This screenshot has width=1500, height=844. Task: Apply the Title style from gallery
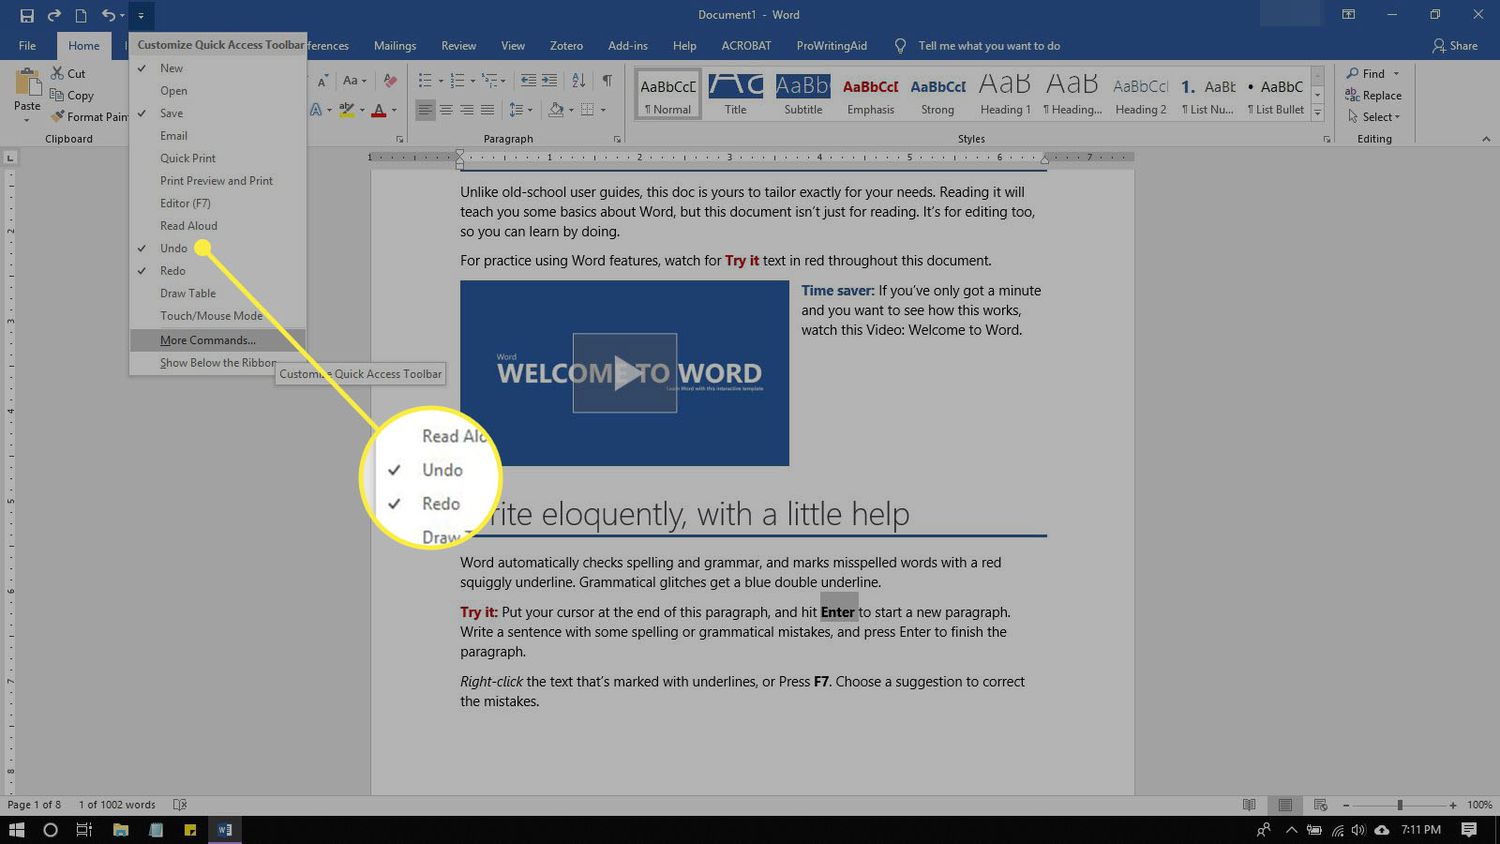(x=736, y=94)
